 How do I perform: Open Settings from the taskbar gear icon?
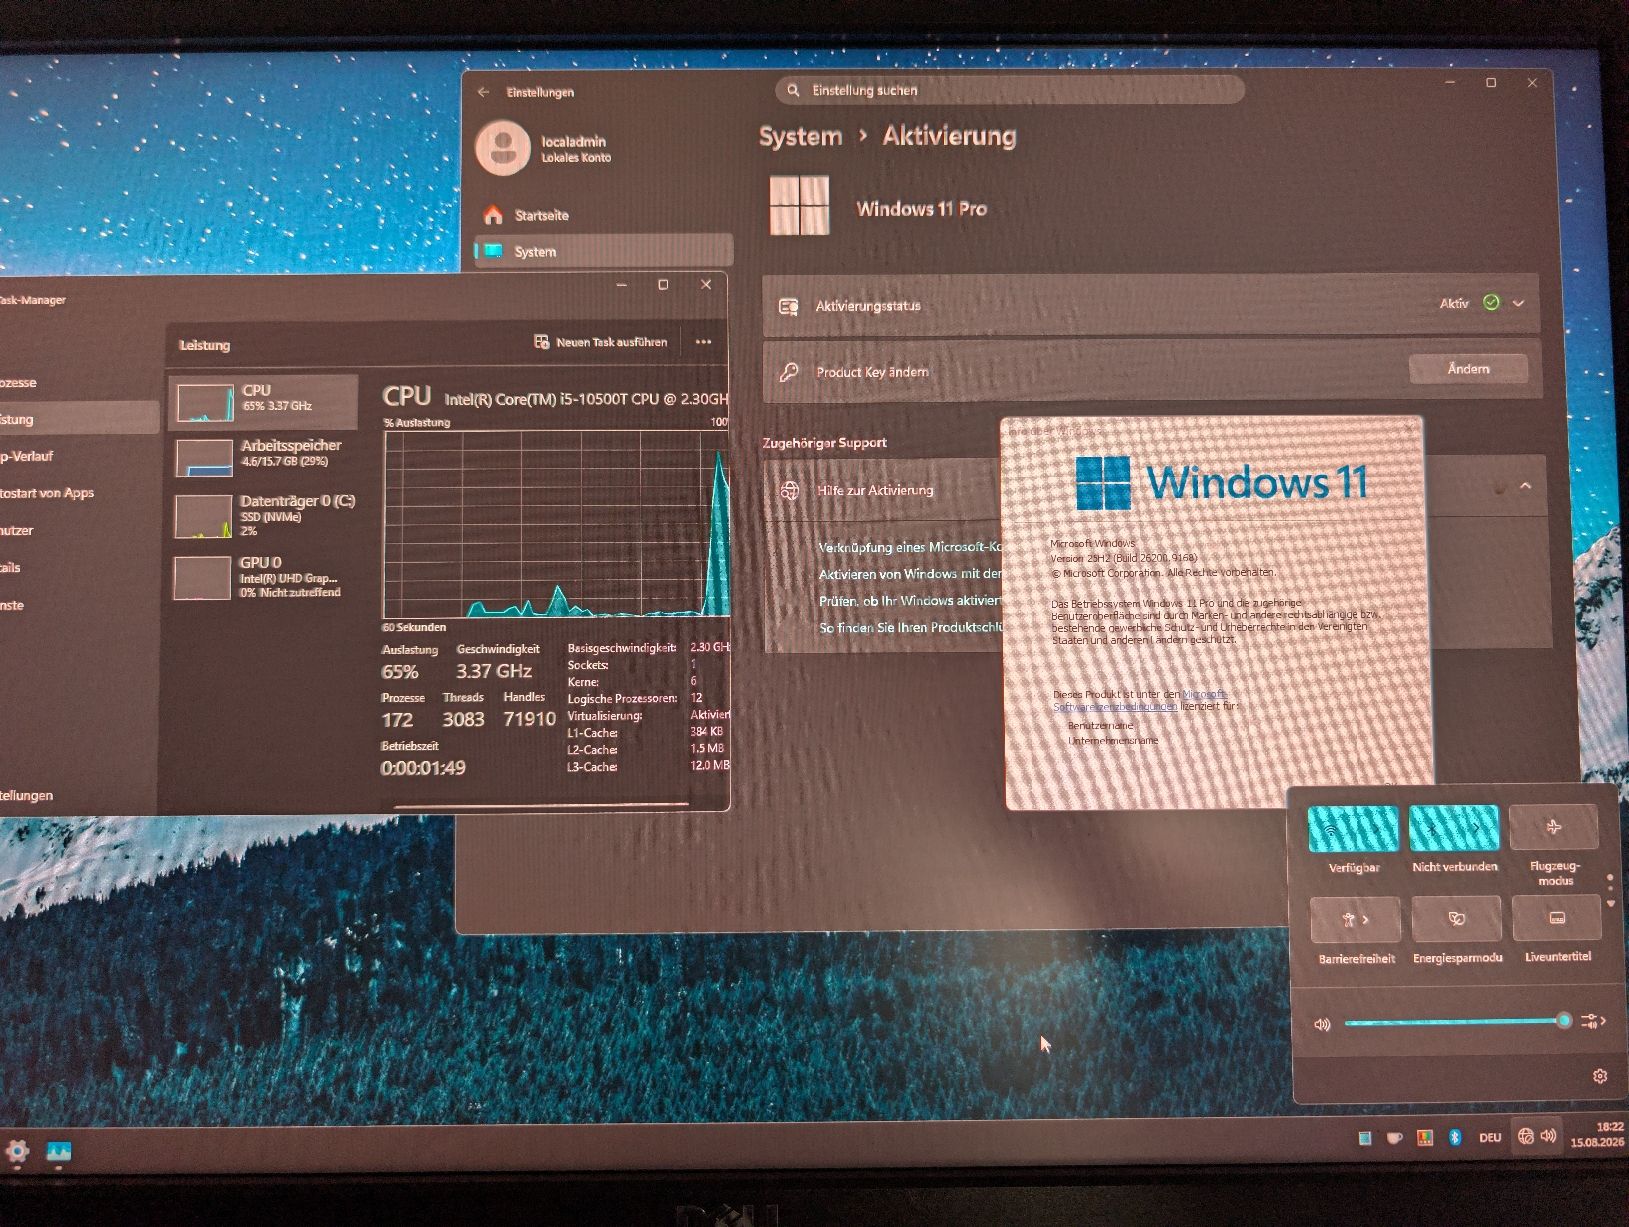[17, 1152]
